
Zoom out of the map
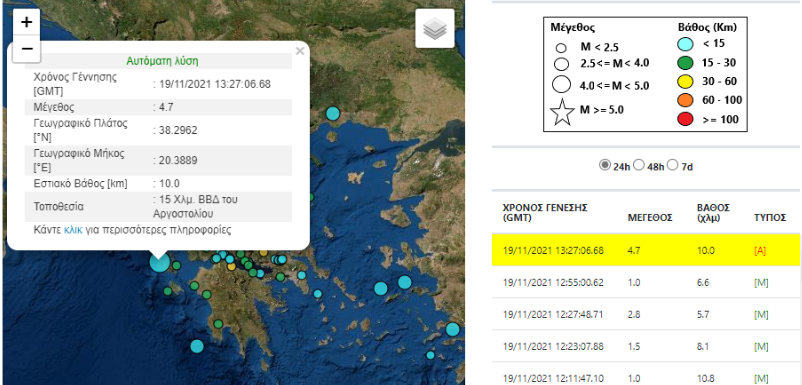pyautogui.click(x=27, y=49)
